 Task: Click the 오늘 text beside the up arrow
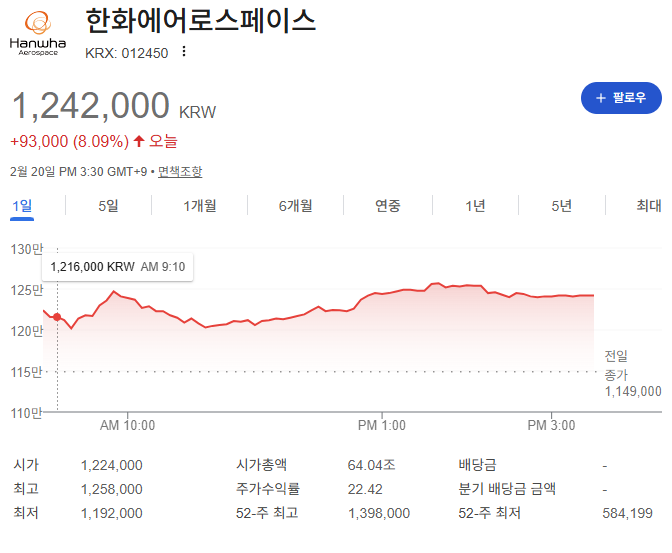163,141
